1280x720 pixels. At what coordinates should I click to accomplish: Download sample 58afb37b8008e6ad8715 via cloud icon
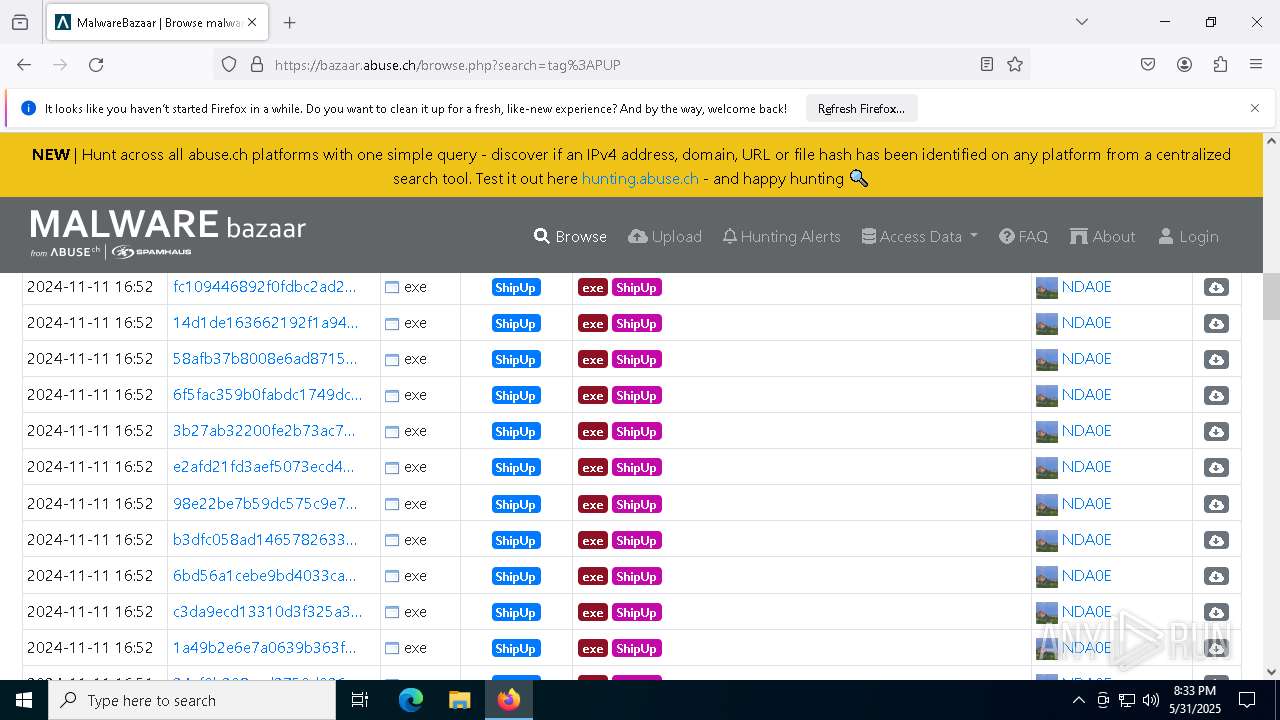point(1216,359)
